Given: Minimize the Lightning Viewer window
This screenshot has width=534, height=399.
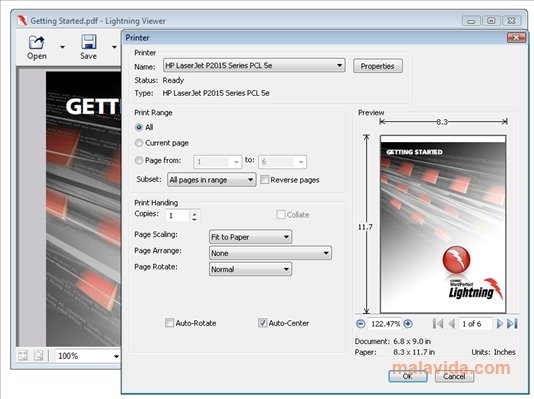Looking at the screenshot, I should (471, 21).
